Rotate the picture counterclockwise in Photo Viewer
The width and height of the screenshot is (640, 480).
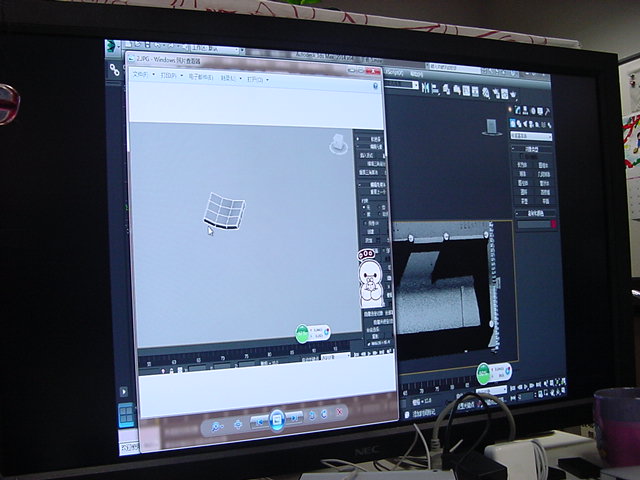312,416
